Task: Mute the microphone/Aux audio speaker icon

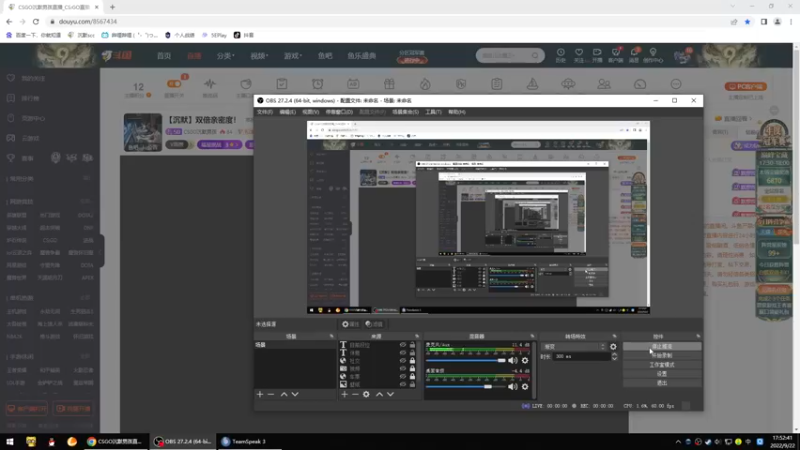Action: (x=513, y=360)
